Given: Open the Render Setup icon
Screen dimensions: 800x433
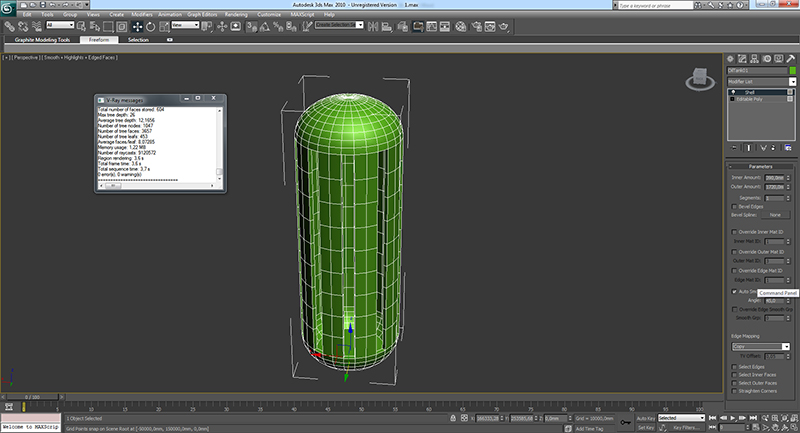Looking at the screenshot, I should pos(477,26).
